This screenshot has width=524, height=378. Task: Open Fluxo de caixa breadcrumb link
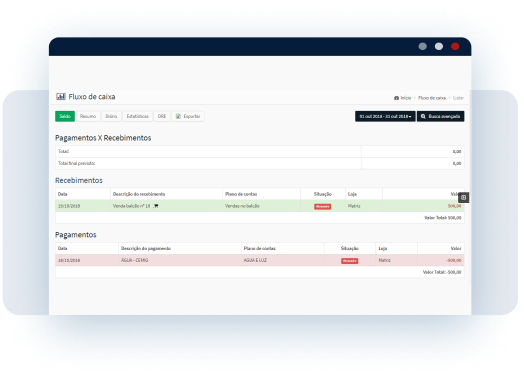(432, 98)
